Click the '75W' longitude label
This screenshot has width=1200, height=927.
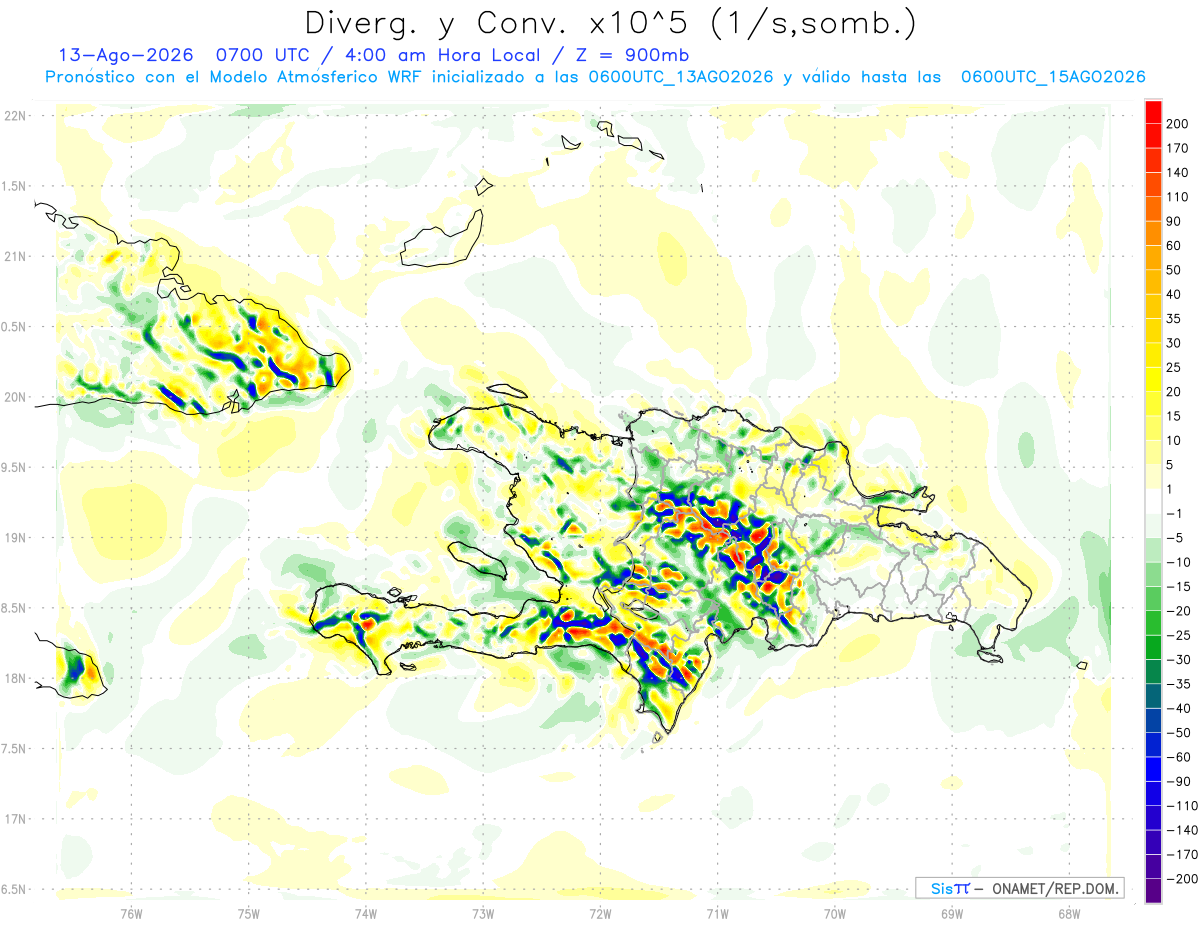(x=249, y=914)
